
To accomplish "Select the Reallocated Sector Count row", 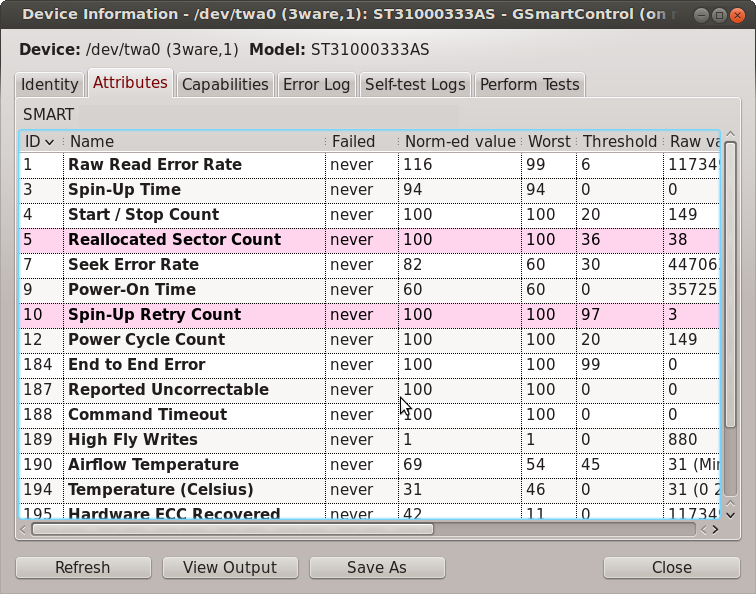I will coord(370,240).
